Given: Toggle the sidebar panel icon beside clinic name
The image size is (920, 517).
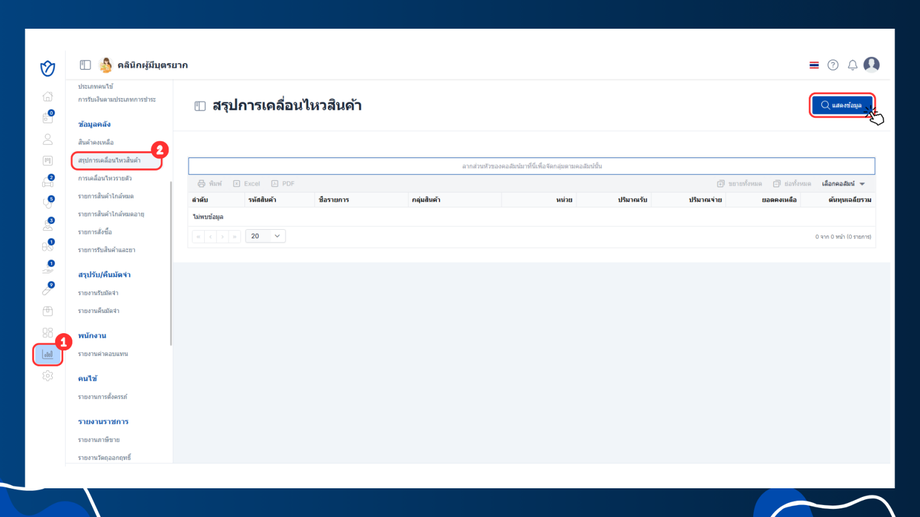Looking at the screenshot, I should click(85, 65).
